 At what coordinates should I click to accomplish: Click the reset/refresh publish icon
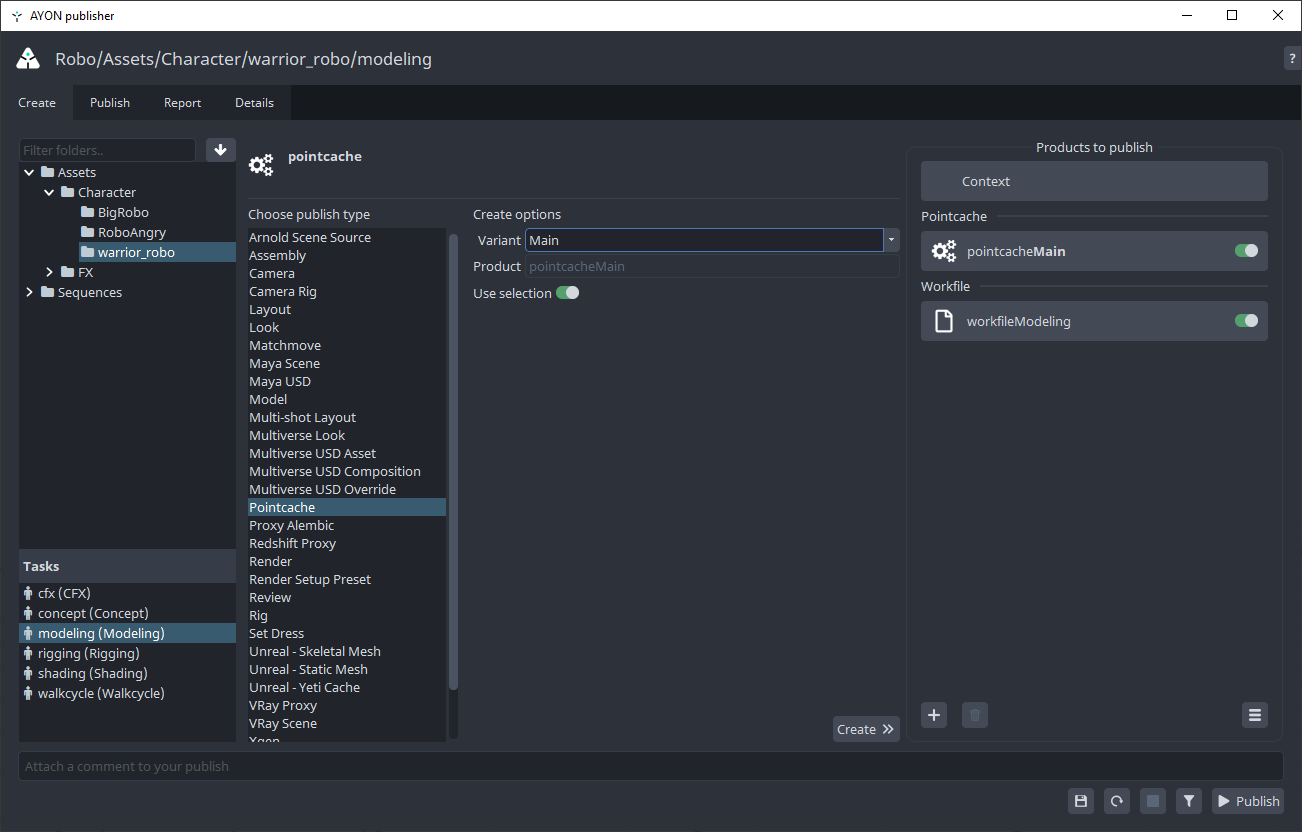[x=1117, y=801]
